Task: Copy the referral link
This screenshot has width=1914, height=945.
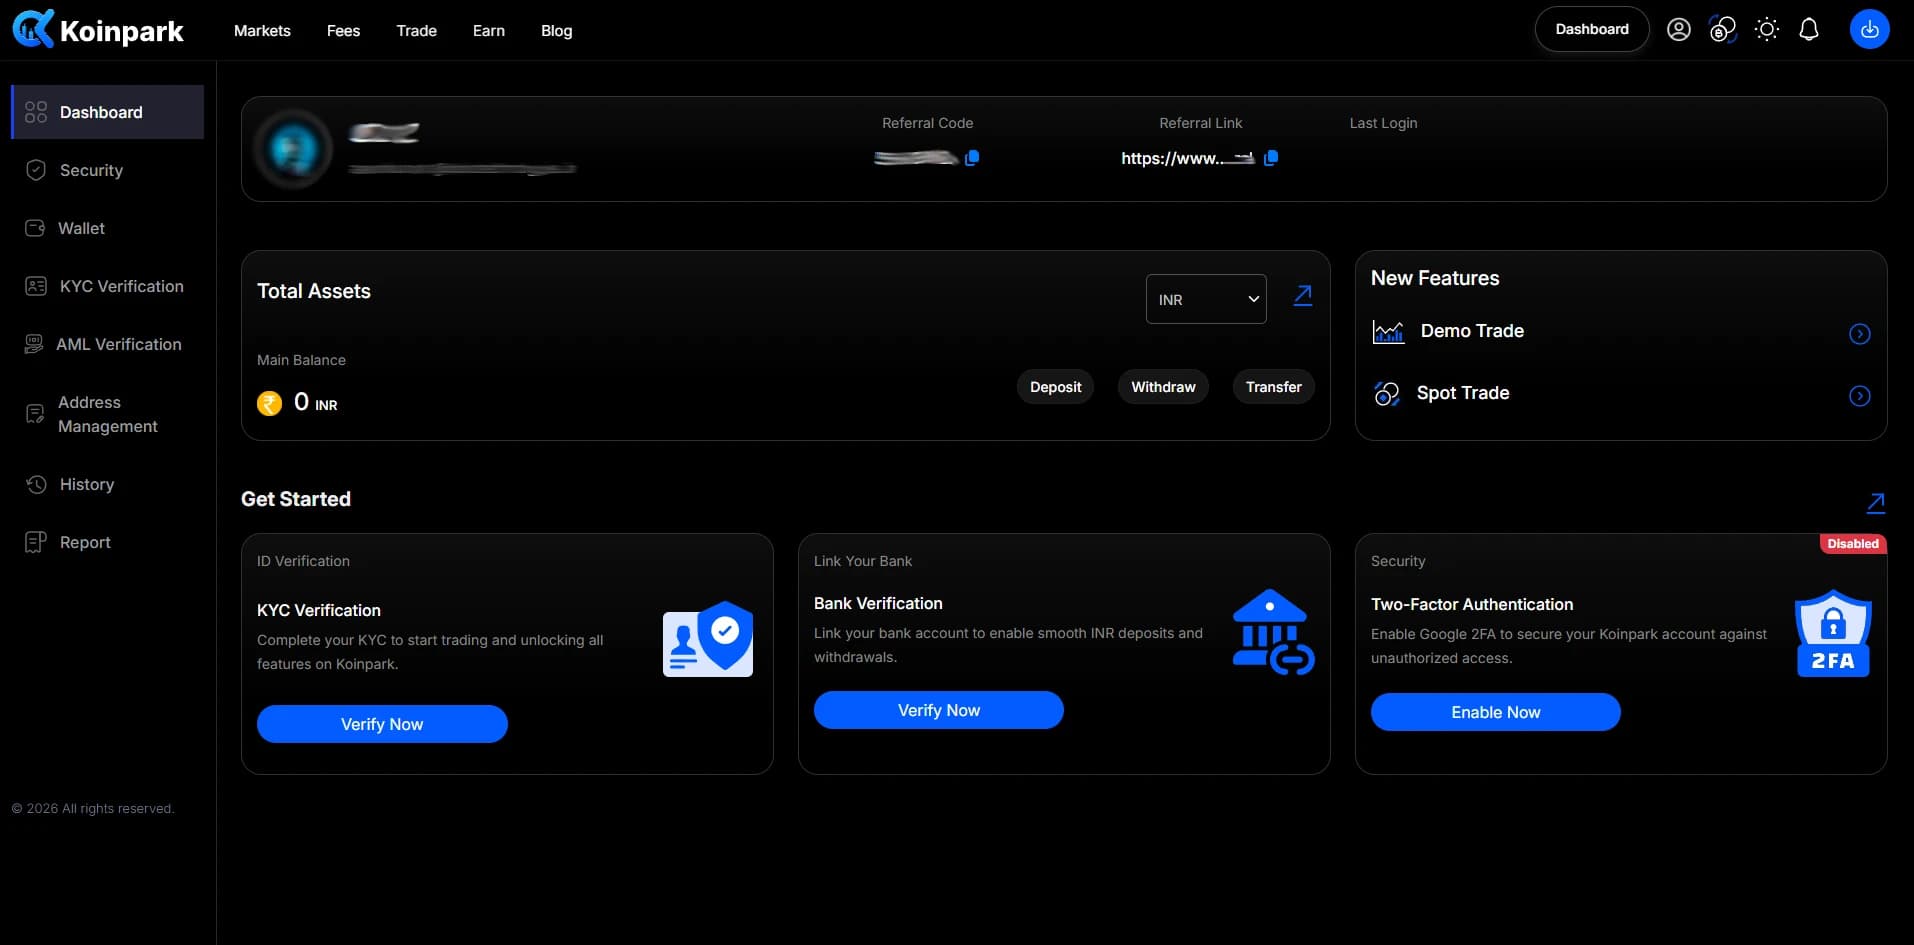Action: point(1271,158)
